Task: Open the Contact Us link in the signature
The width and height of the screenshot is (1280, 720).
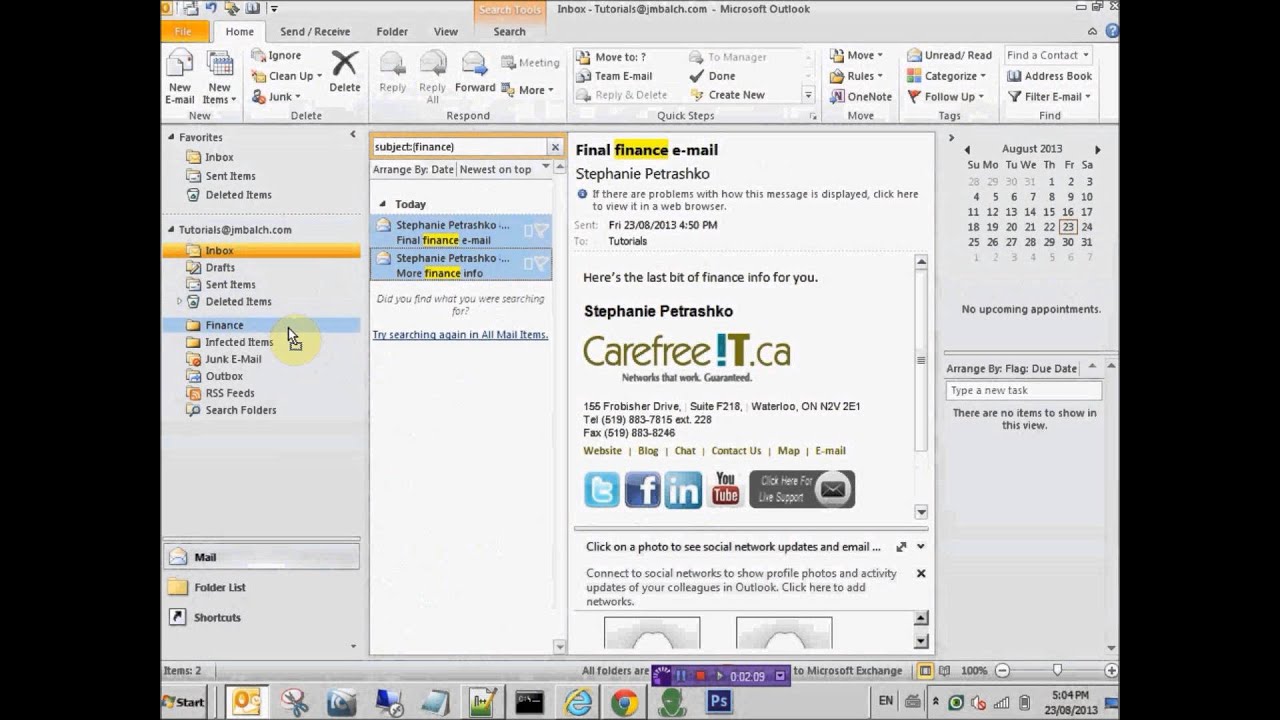Action: pos(736,451)
